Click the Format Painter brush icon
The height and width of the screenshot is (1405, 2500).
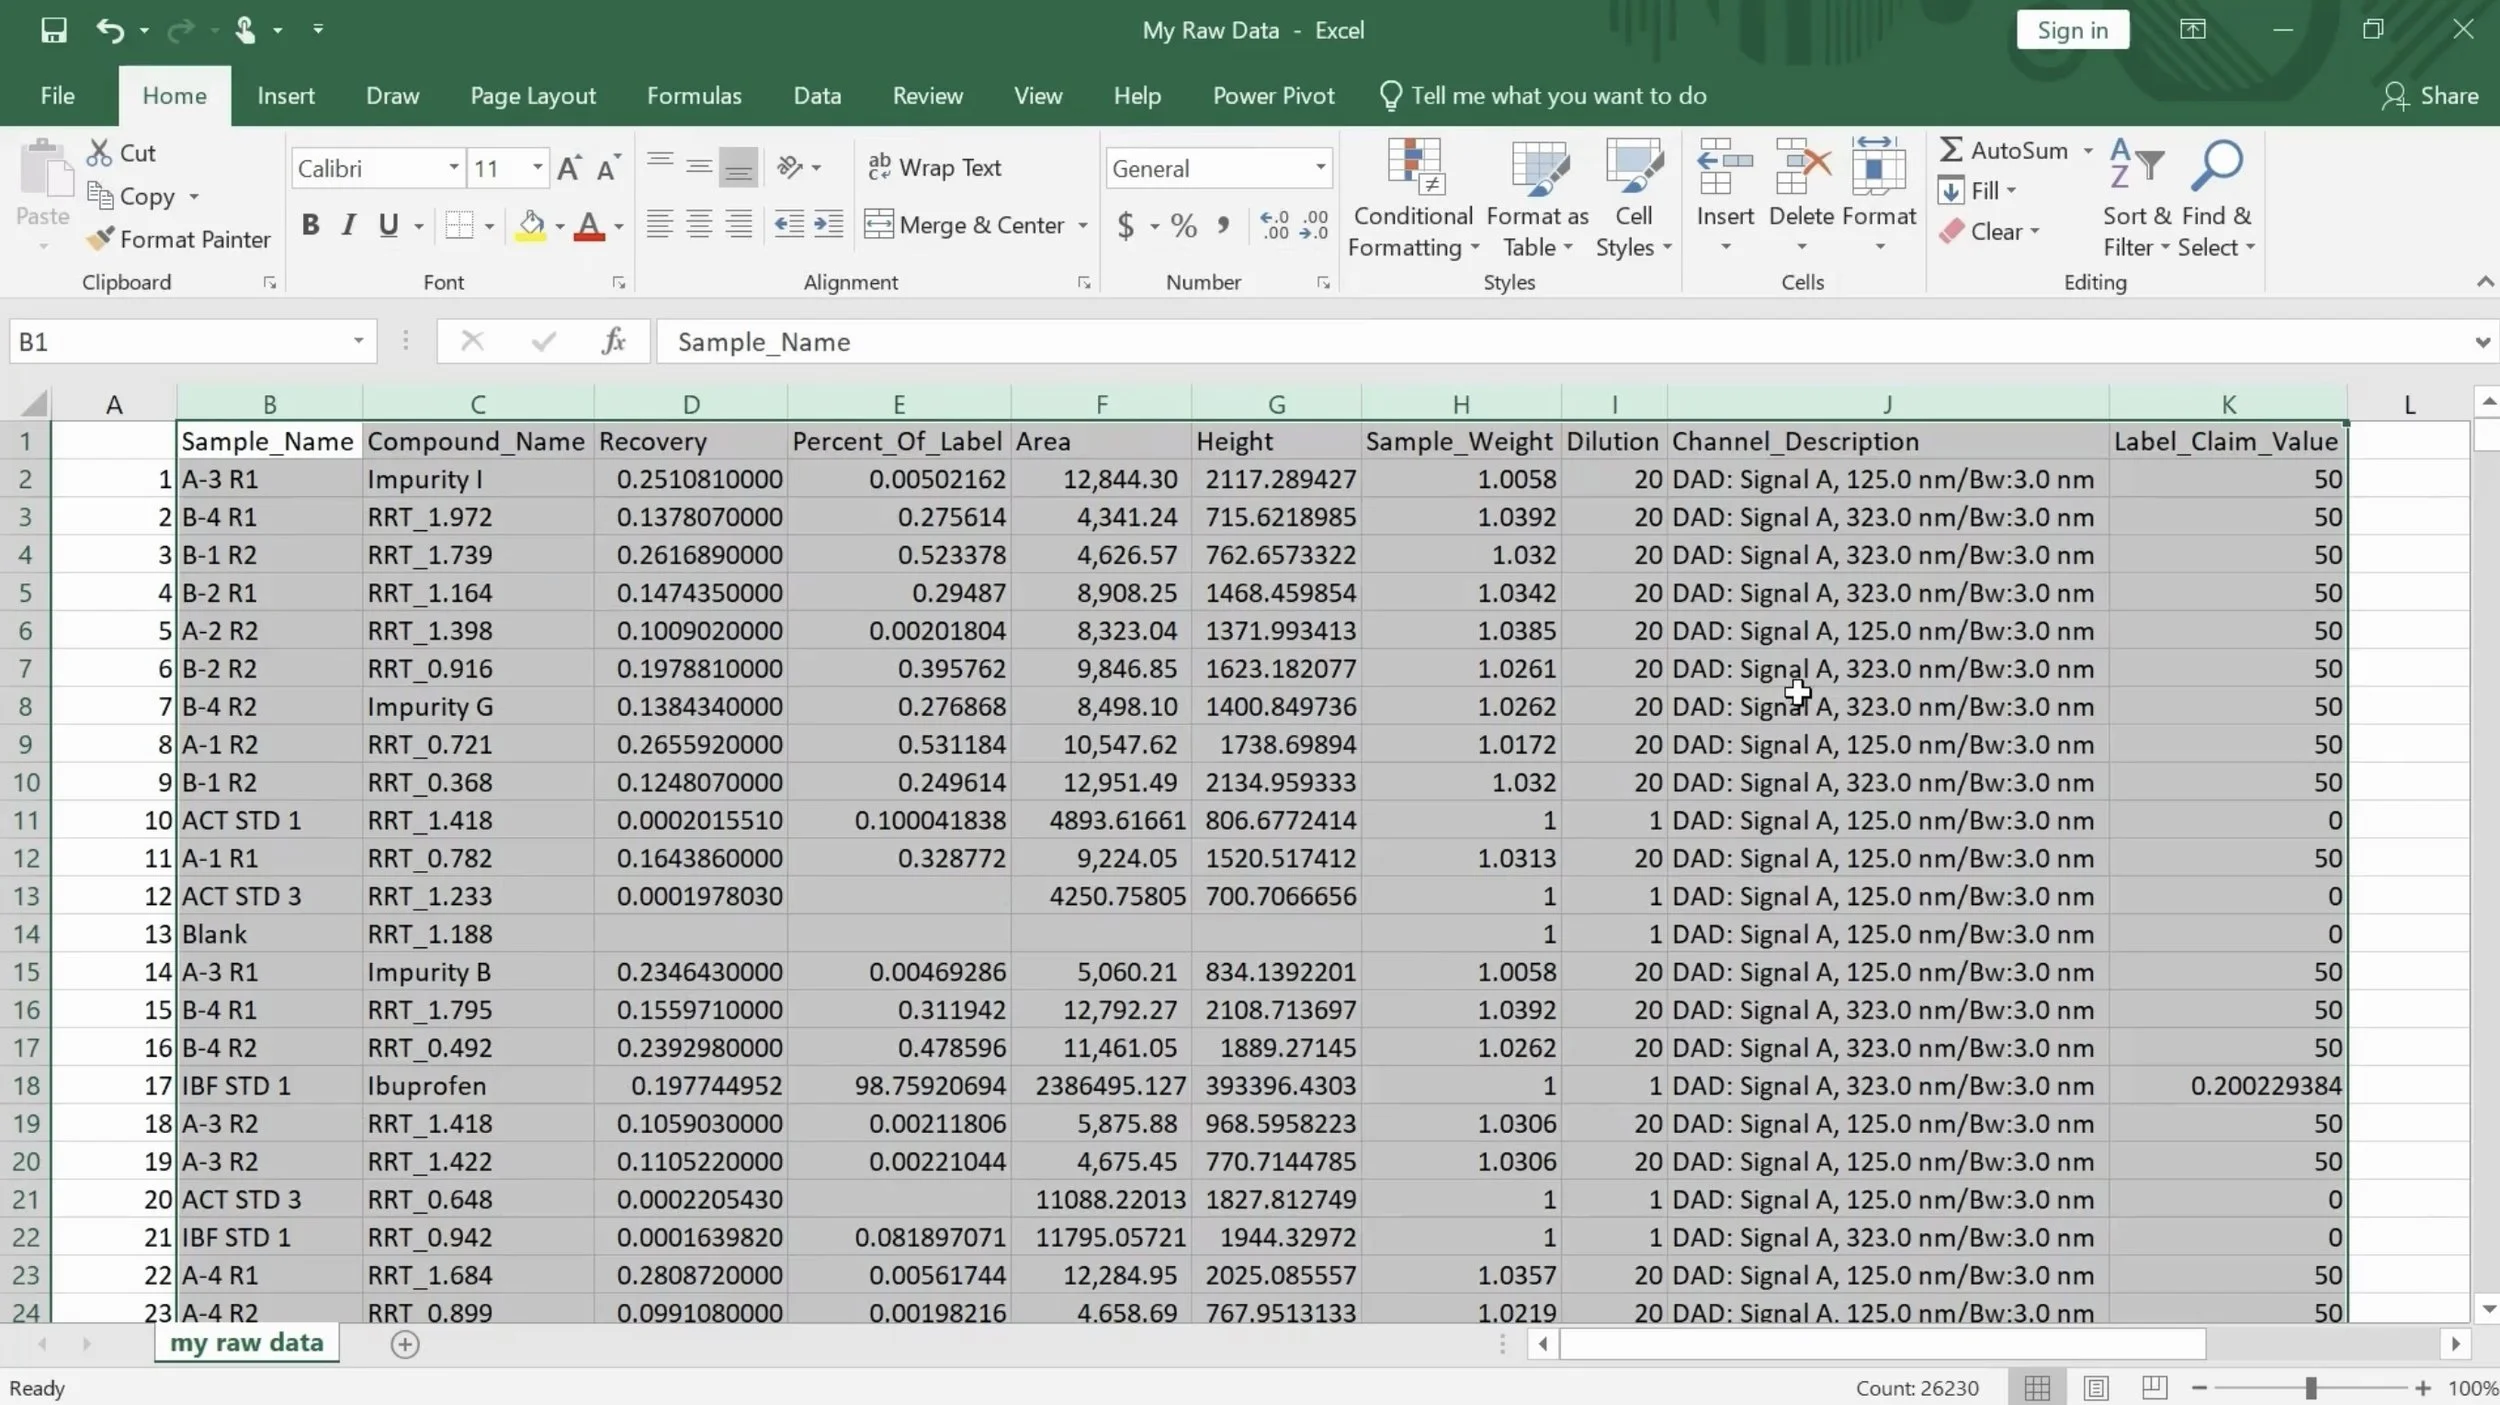click(100, 239)
